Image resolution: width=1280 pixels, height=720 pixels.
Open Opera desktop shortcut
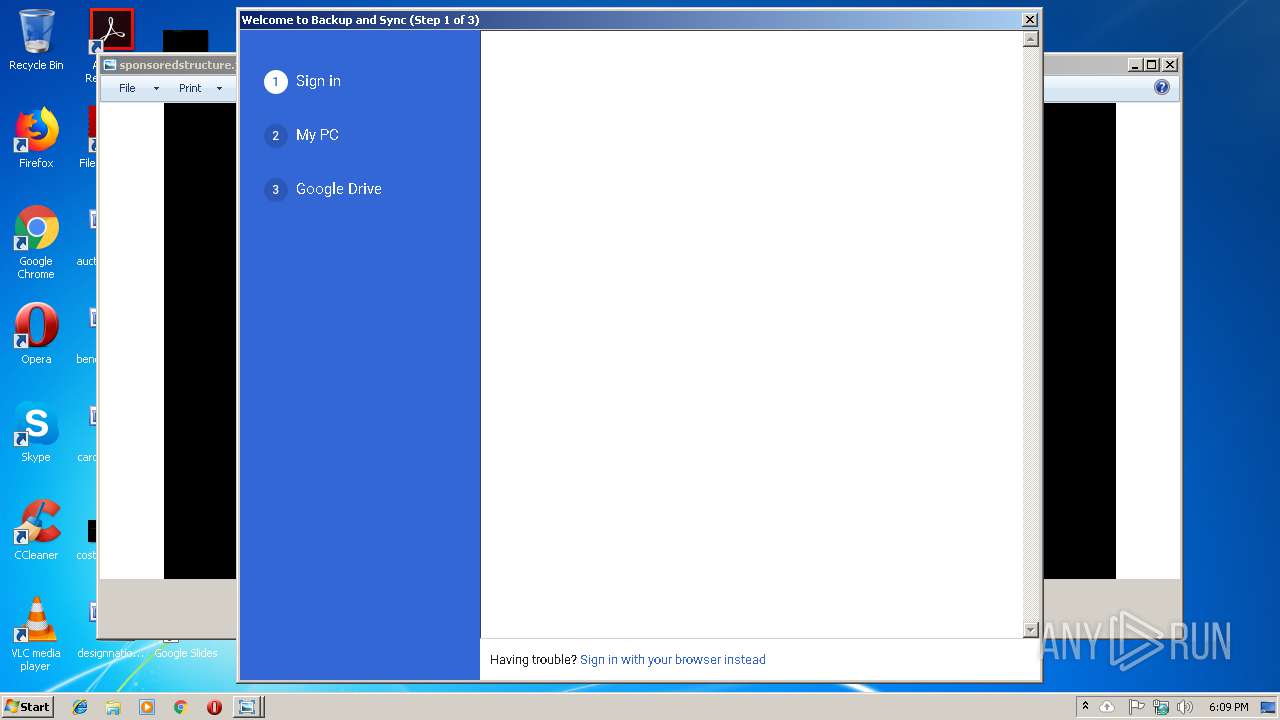click(36, 334)
